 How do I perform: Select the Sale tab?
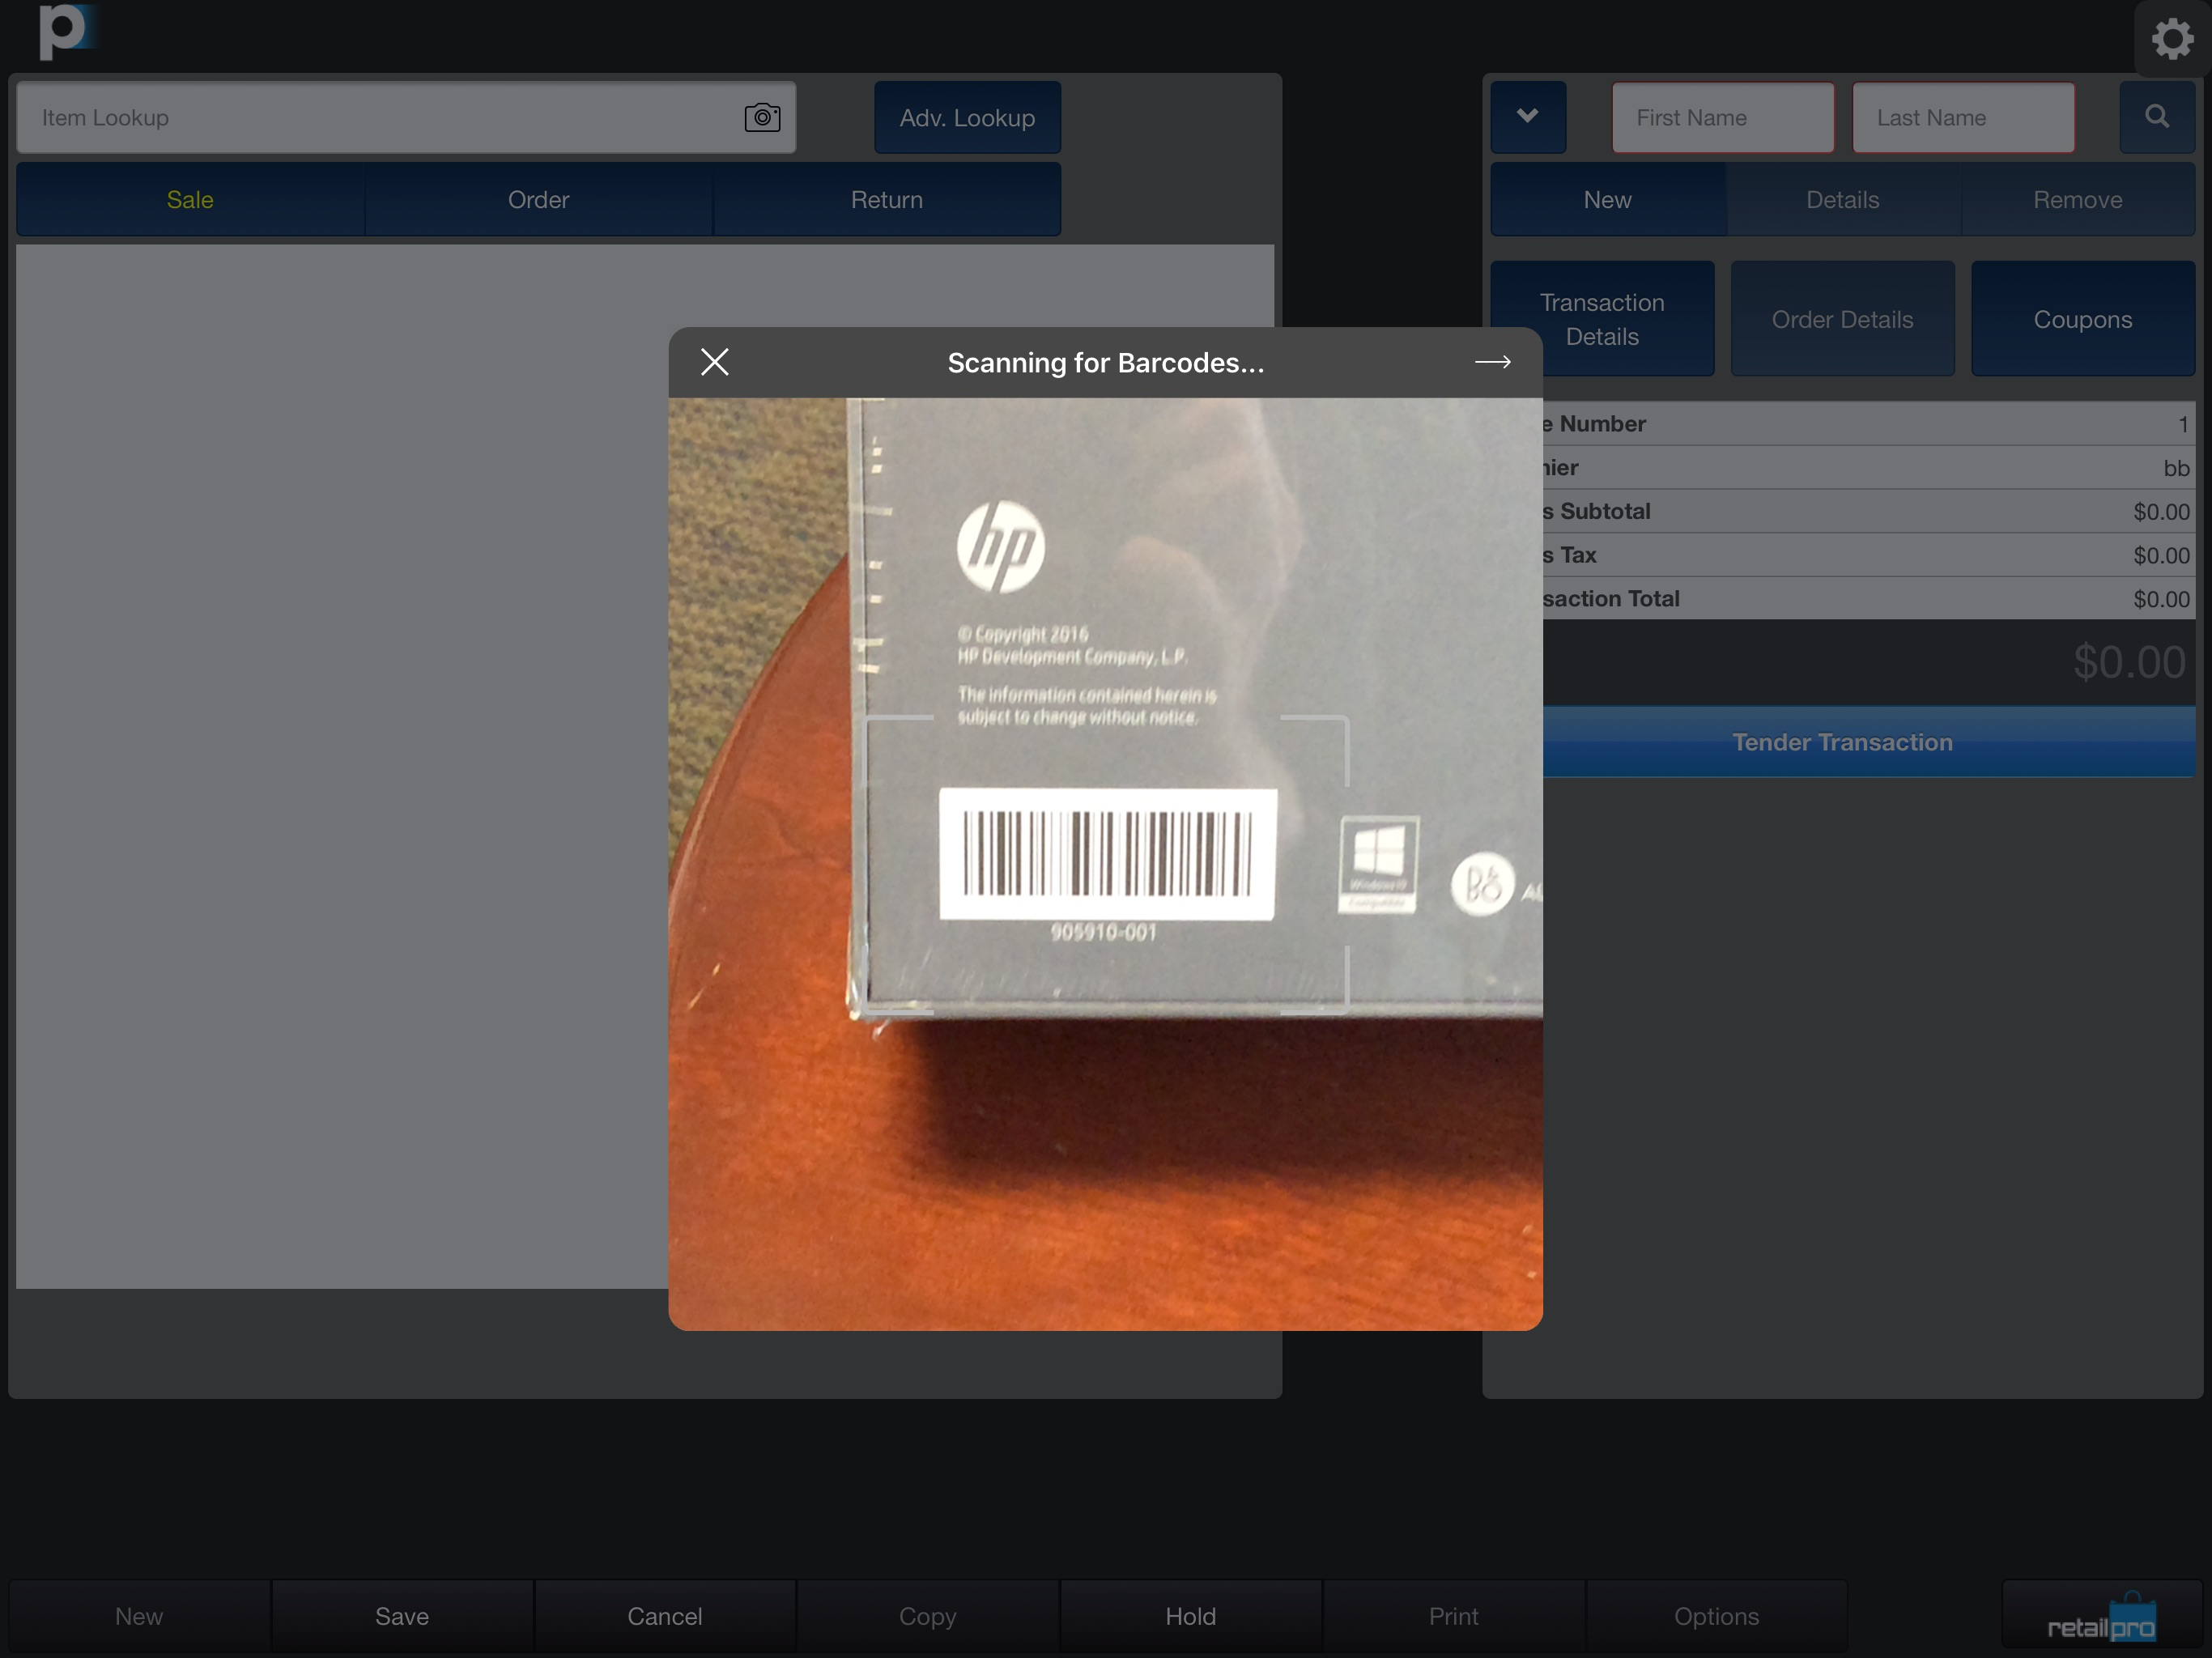coord(190,200)
